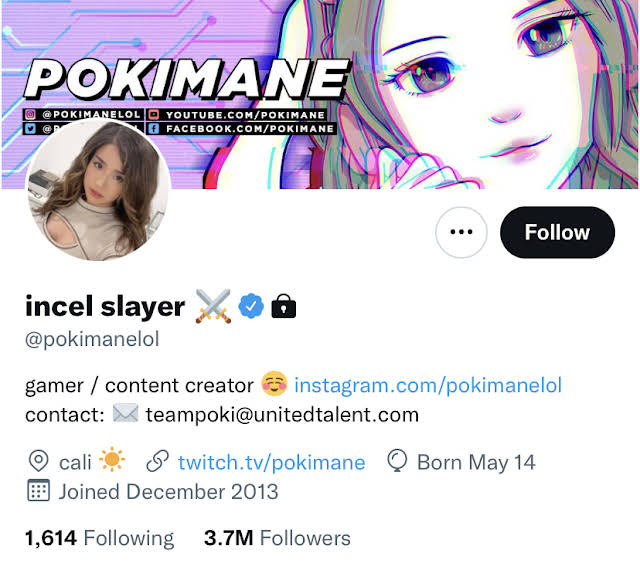Image resolution: width=640 pixels, height=570 pixels.
Task: Click the Facebook icon in banner
Action: 153,129
